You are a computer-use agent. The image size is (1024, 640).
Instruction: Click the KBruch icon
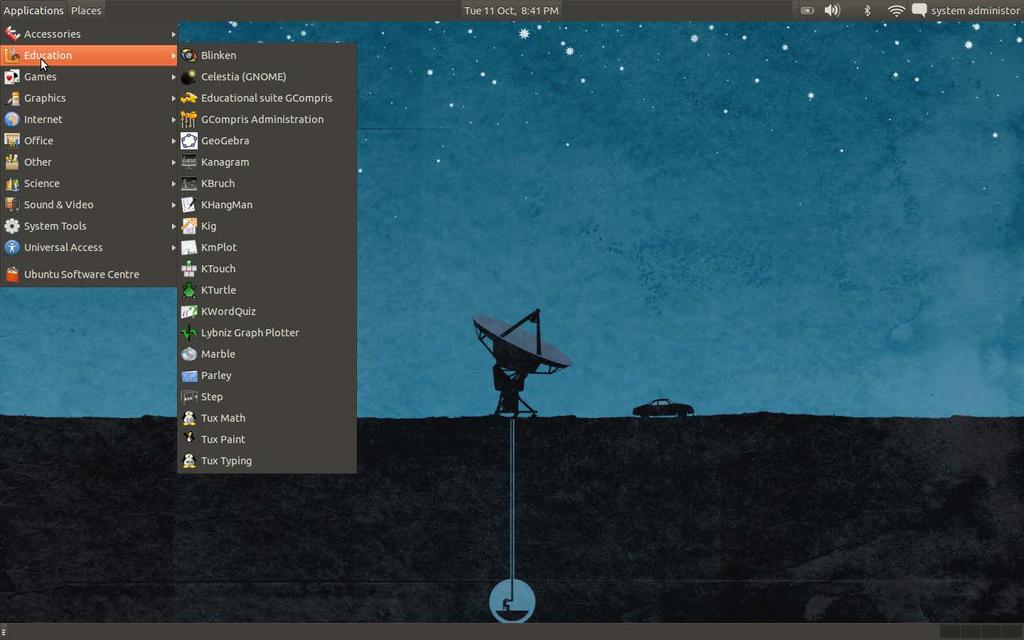tap(189, 184)
